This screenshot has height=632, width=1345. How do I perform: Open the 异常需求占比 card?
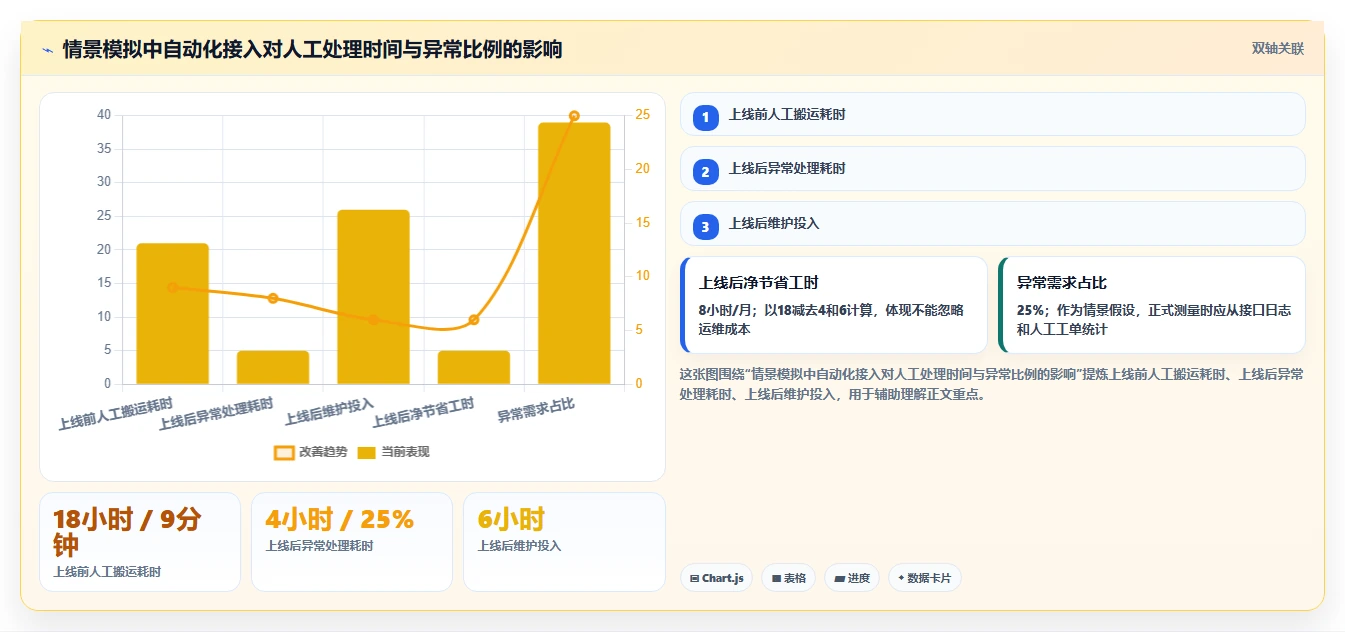(1152, 305)
